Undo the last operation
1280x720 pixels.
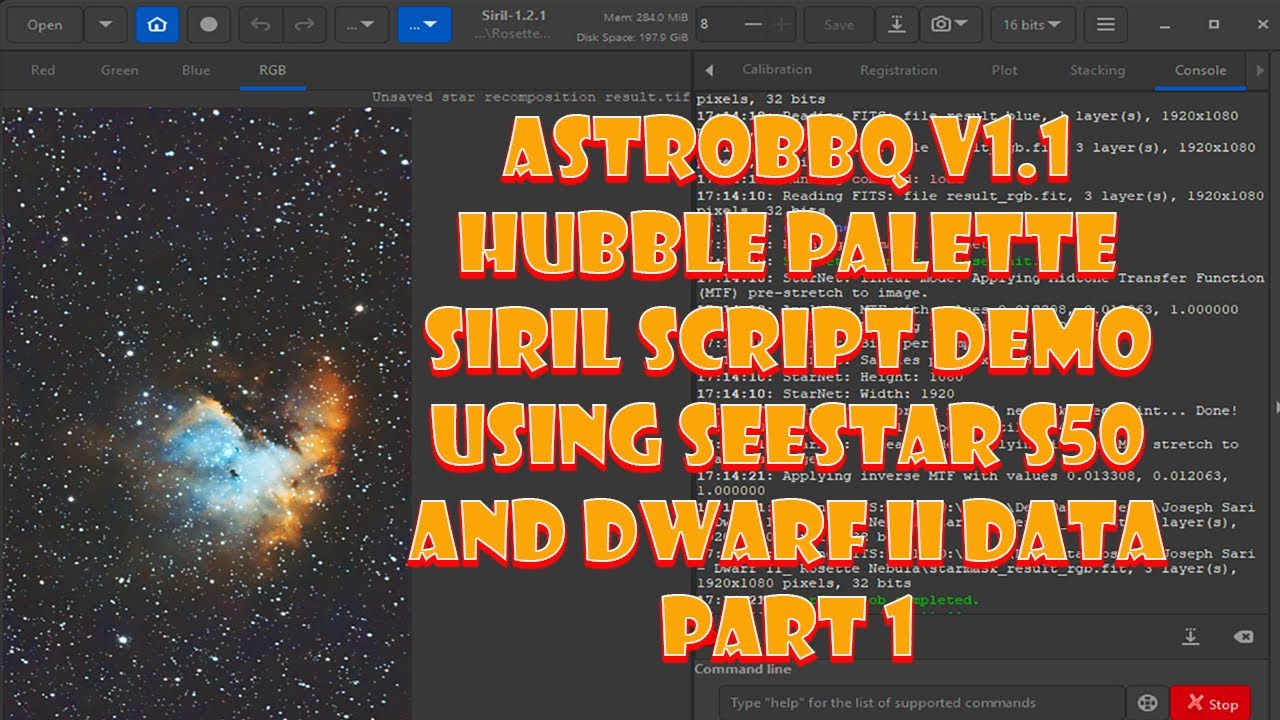[261, 25]
